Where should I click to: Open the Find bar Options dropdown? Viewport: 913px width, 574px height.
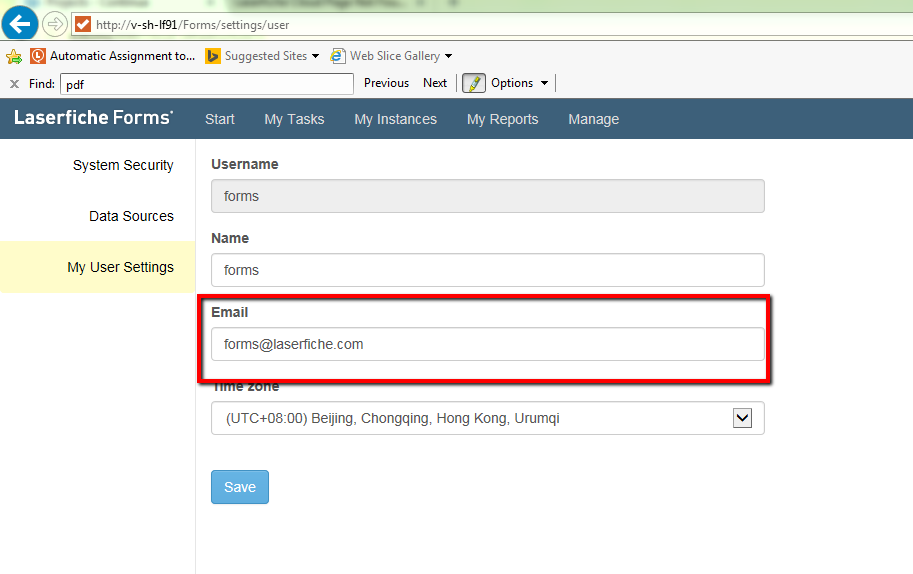pos(519,83)
